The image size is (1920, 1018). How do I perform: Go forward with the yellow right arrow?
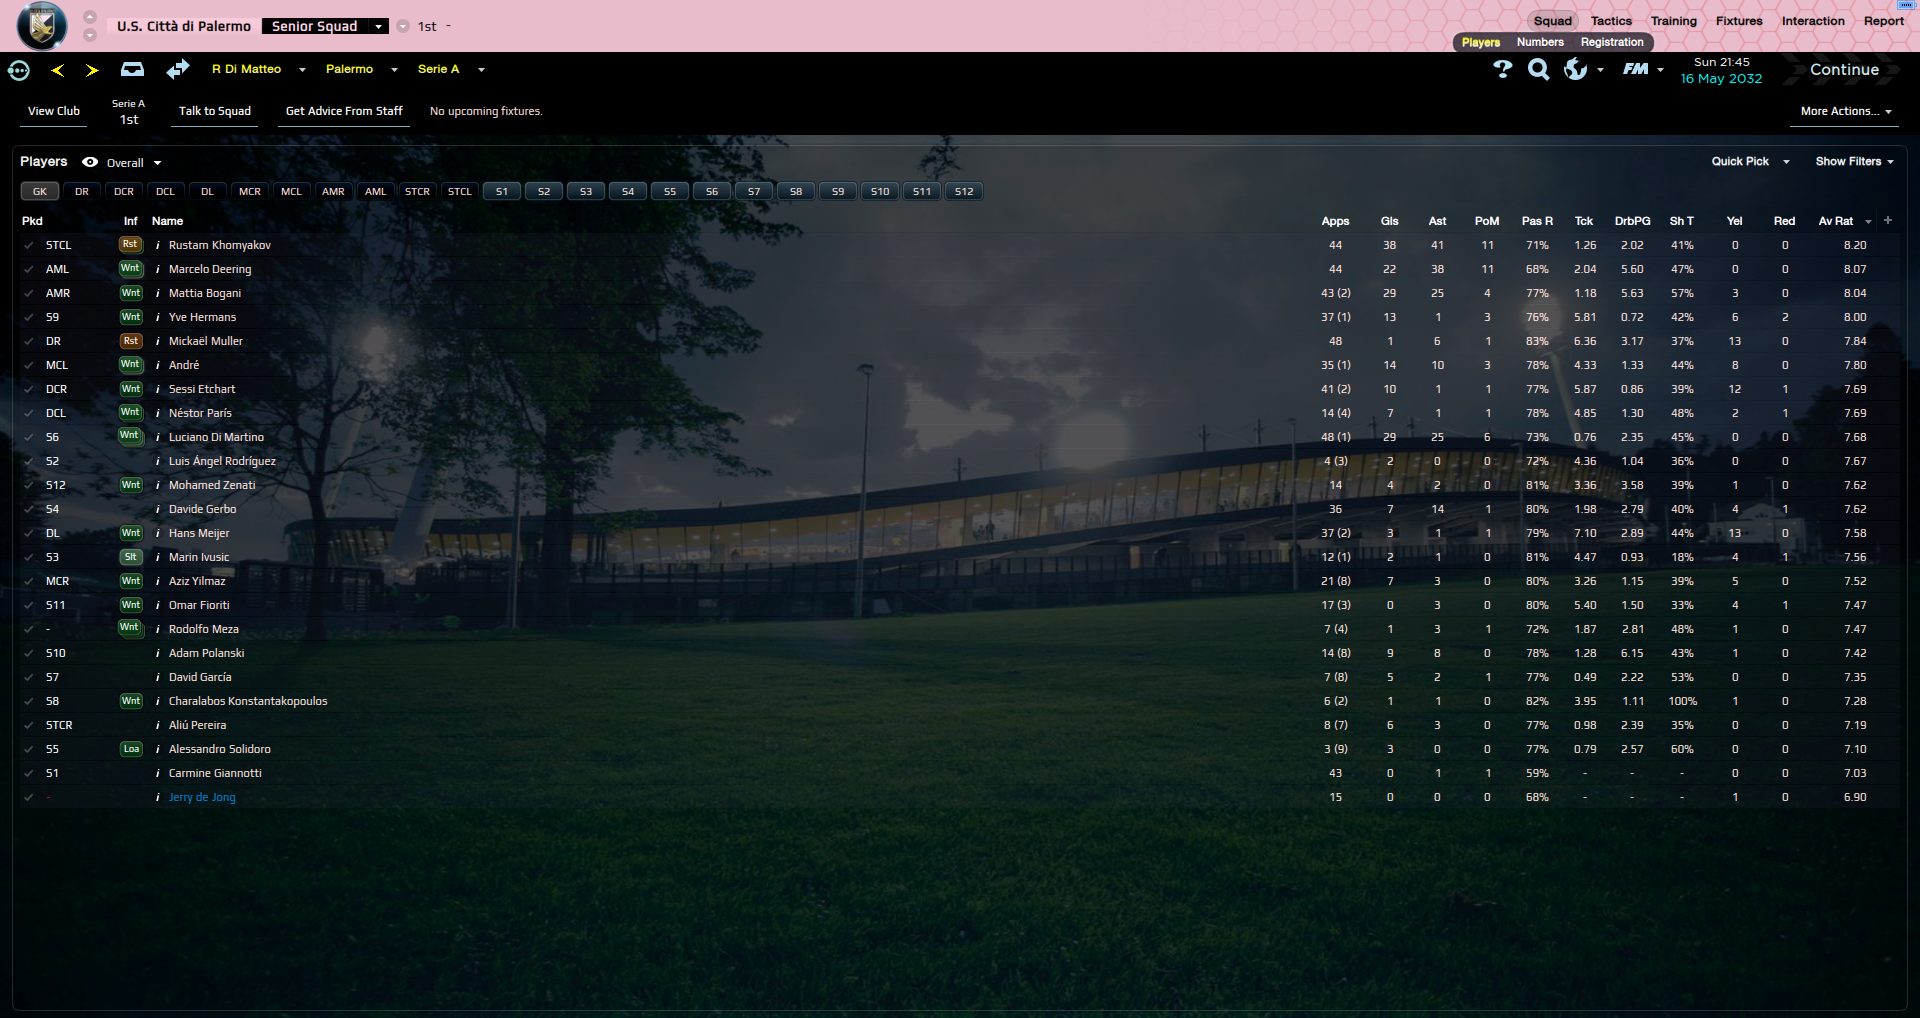coord(92,70)
